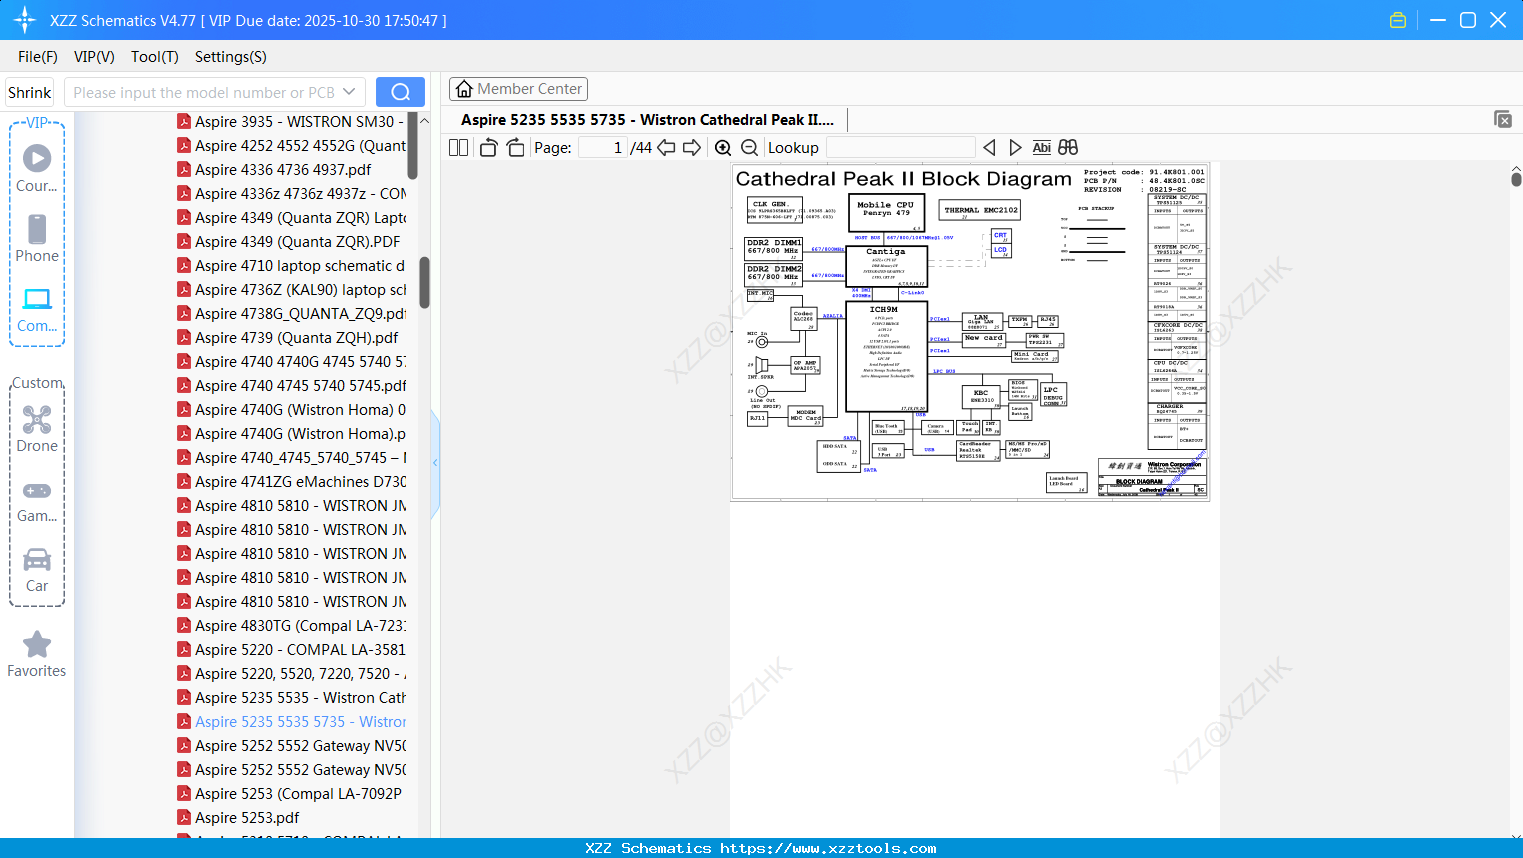Expand the model number dropdown arrow
1523x858 pixels.
tap(349, 92)
